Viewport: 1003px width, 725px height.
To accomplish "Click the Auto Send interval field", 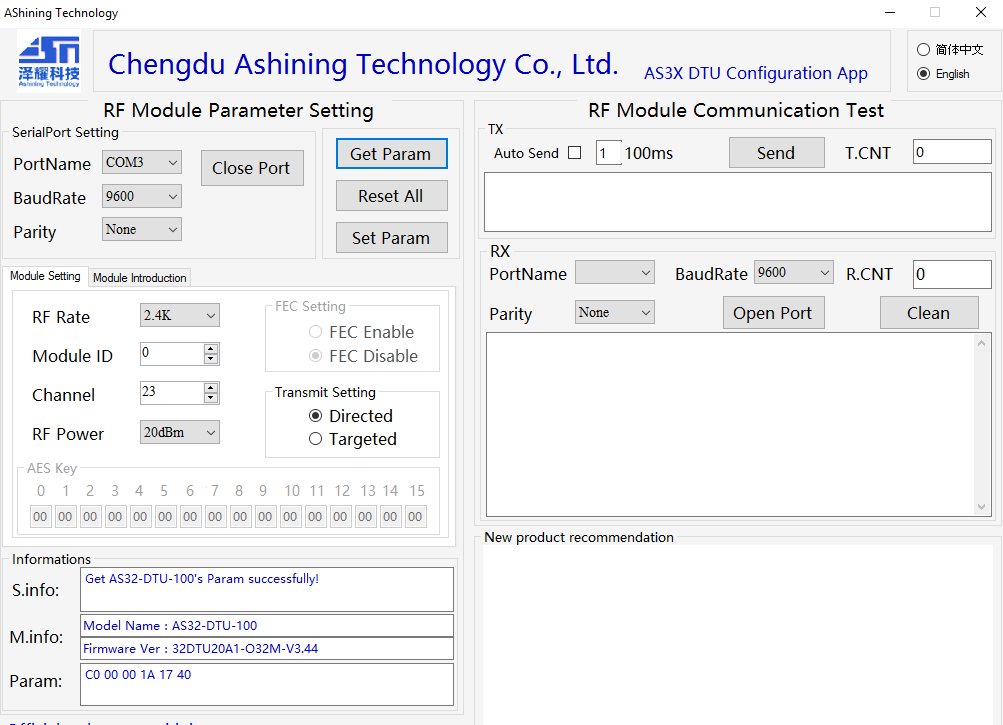I will (608, 152).
